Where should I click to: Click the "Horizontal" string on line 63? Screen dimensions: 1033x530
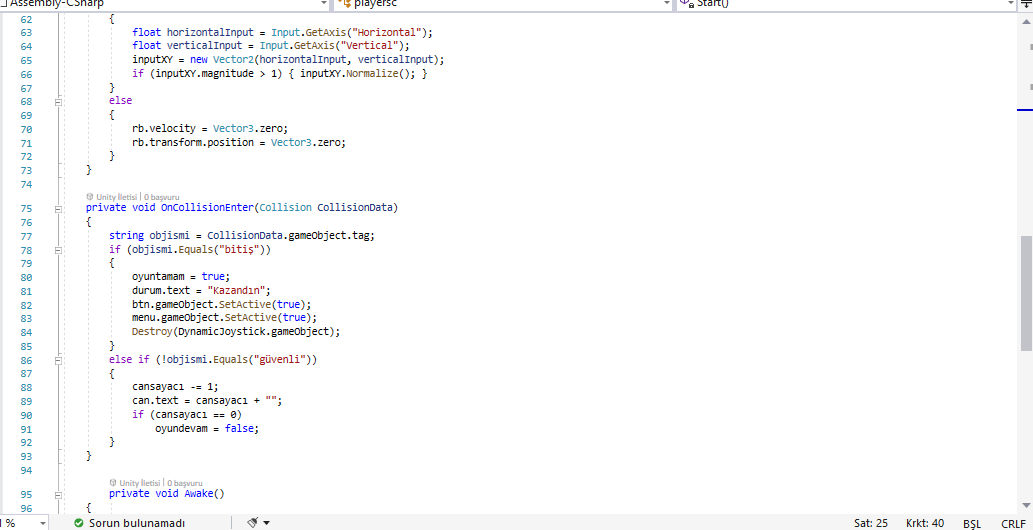point(387,32)
